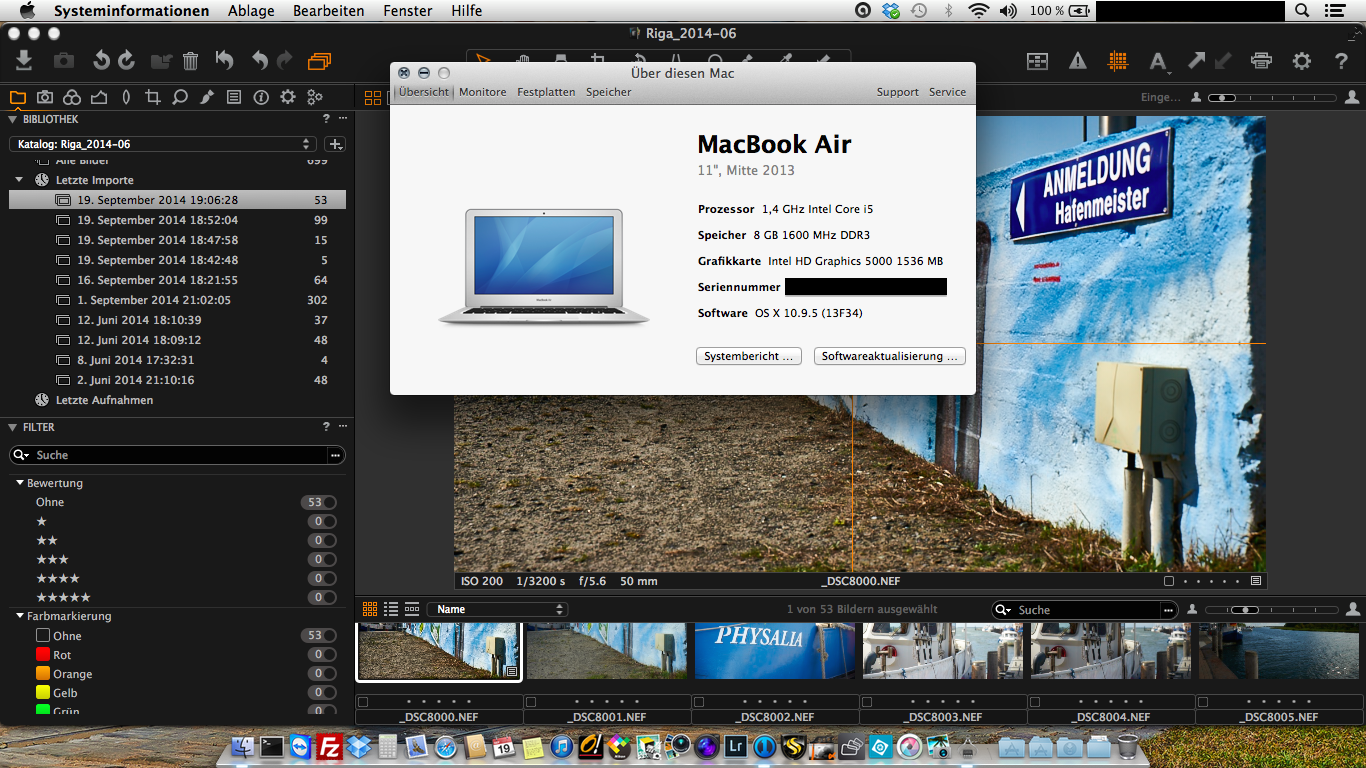
Task: Open the Ablage menu
Action: click(x=251, y=11)
